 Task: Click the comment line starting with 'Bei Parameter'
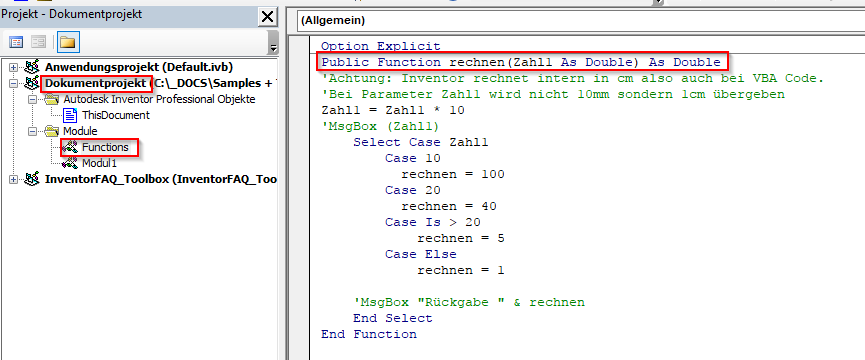coord(553,94)
